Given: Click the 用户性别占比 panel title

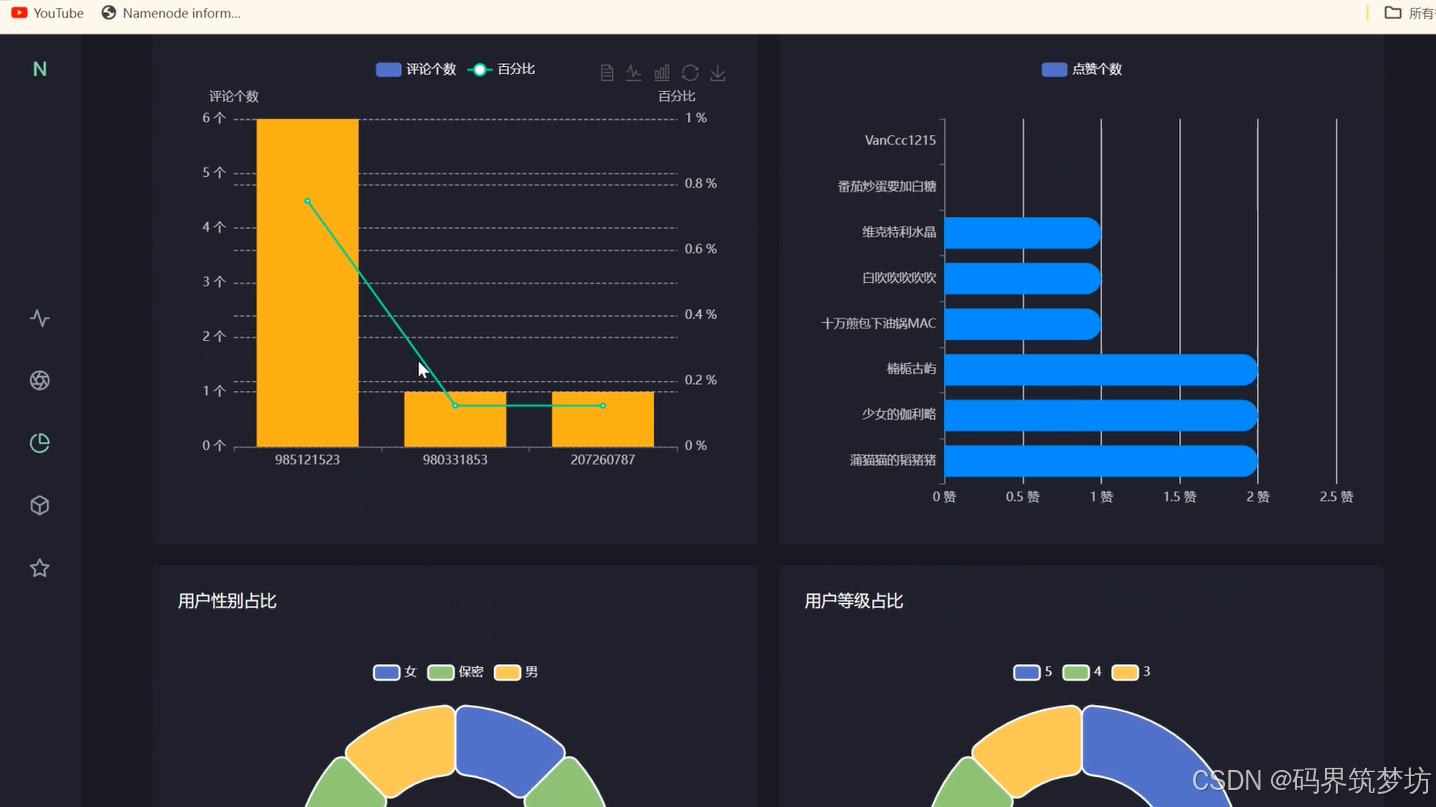Looking at the screenshot, I should tap(227, 601).
